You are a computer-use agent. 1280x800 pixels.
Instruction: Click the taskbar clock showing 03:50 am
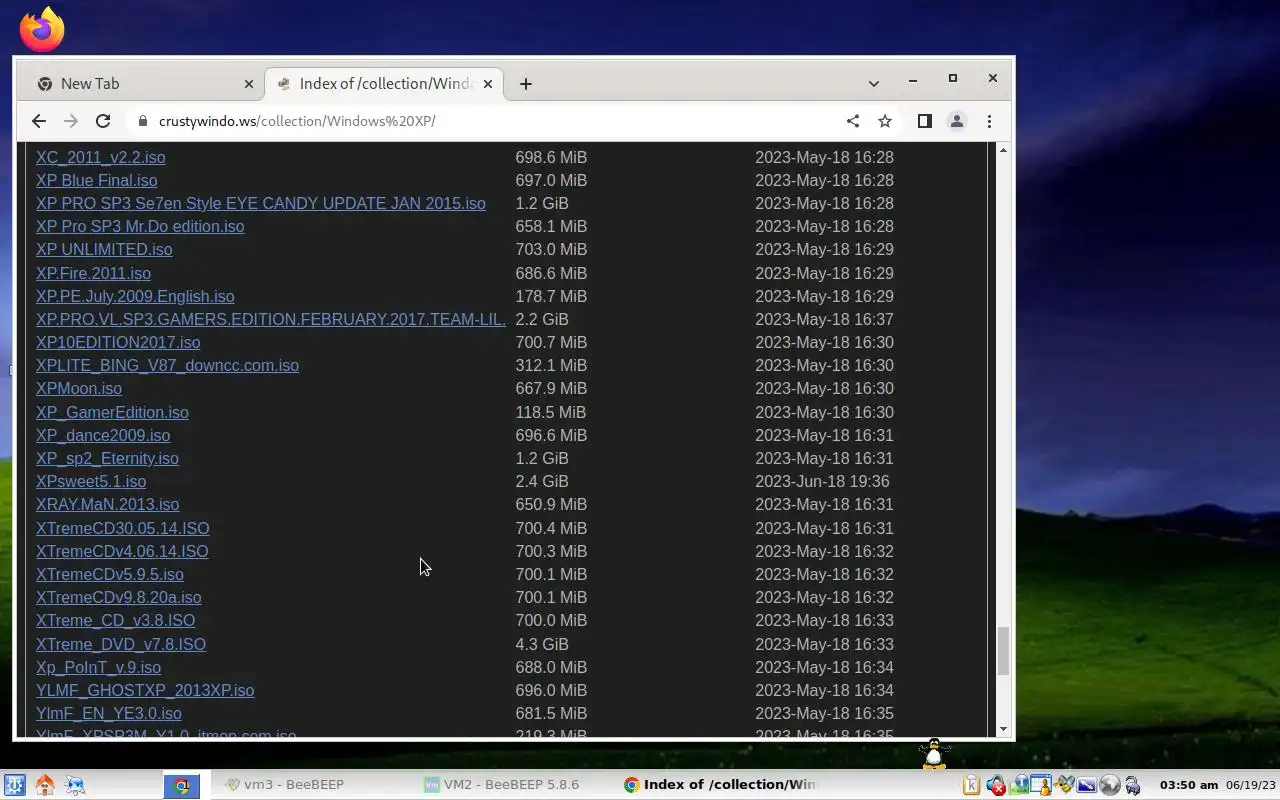coord(1189,785)
